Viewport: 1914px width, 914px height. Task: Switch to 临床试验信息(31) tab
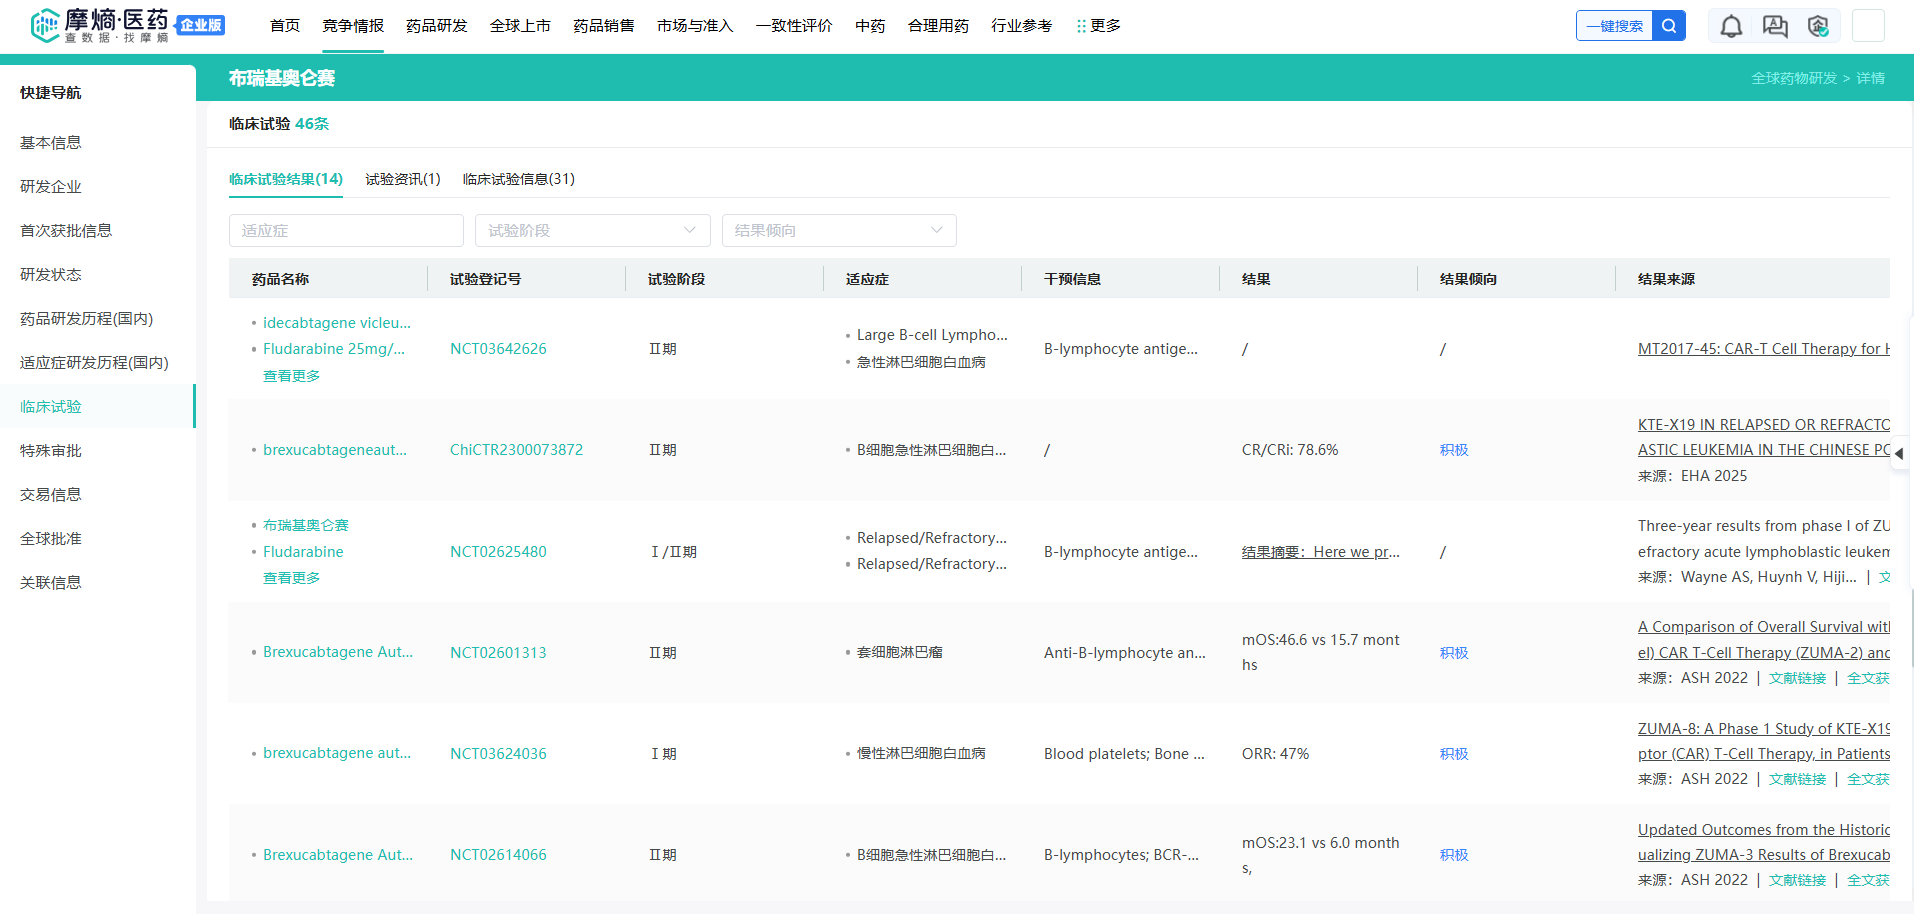click(x=518, y=179)
